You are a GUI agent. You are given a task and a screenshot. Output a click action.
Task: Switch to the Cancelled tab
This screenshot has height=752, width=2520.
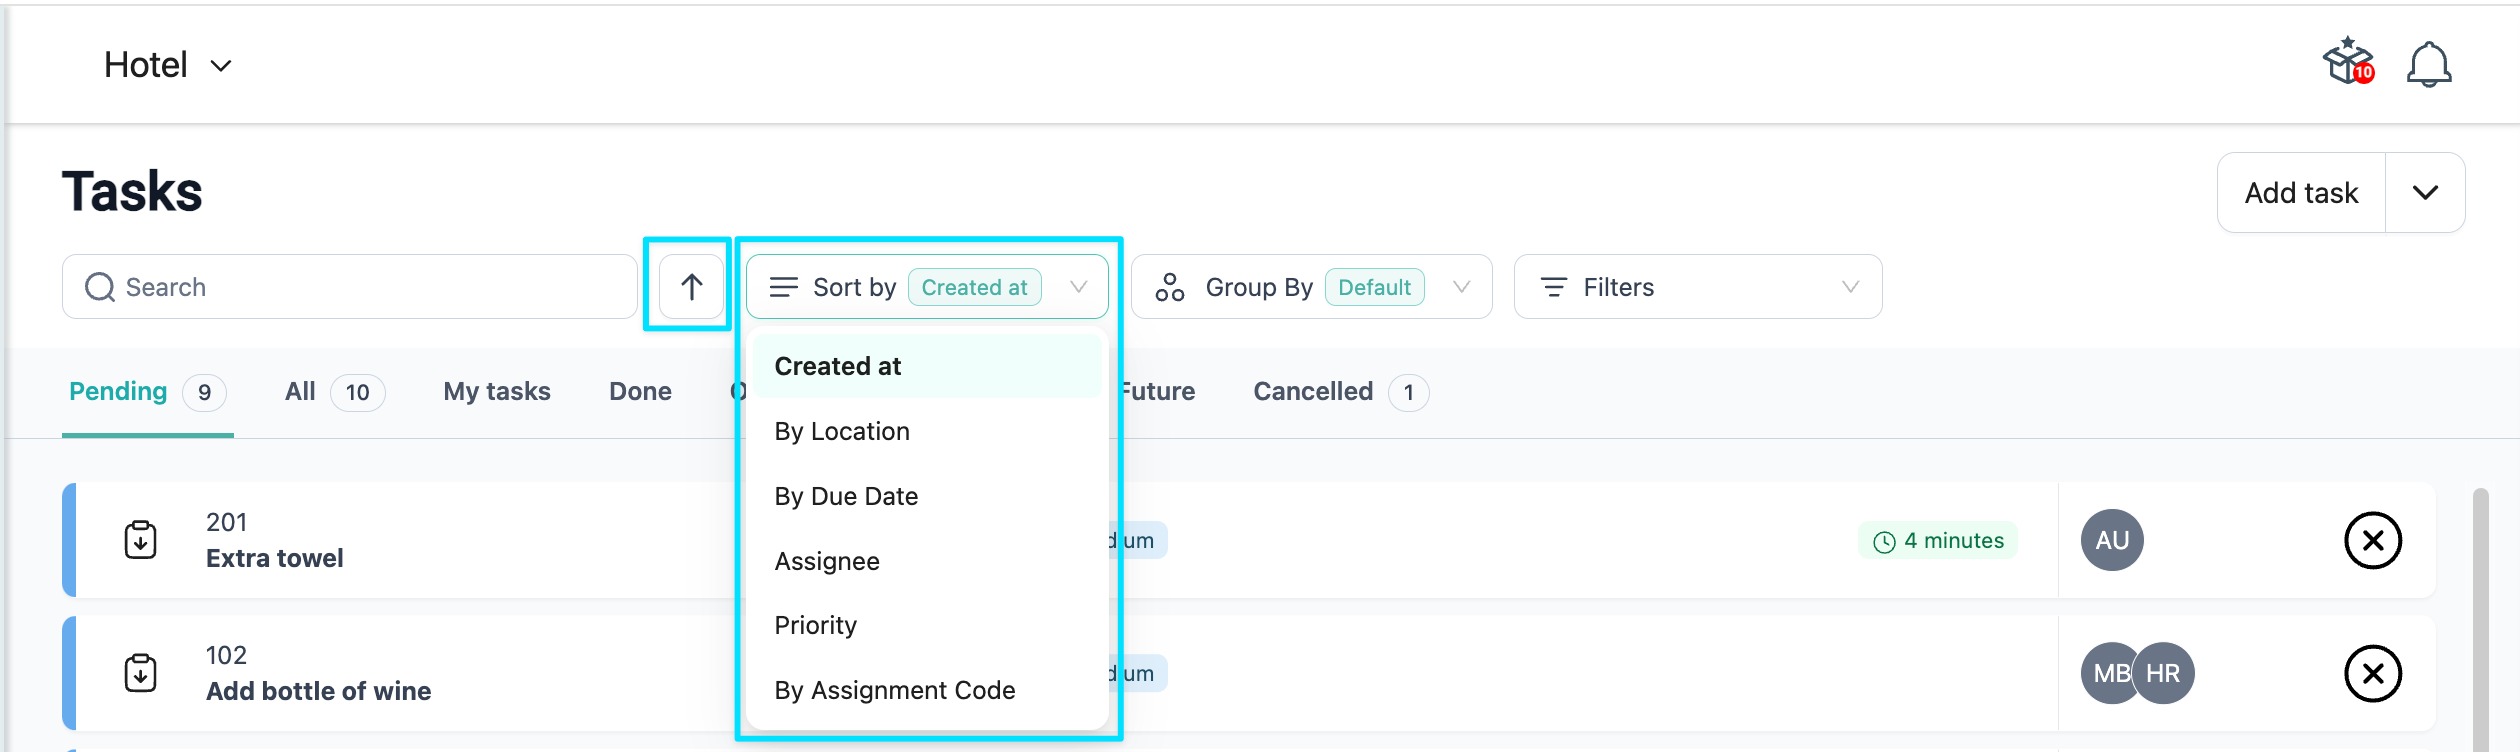point(1312,391)
